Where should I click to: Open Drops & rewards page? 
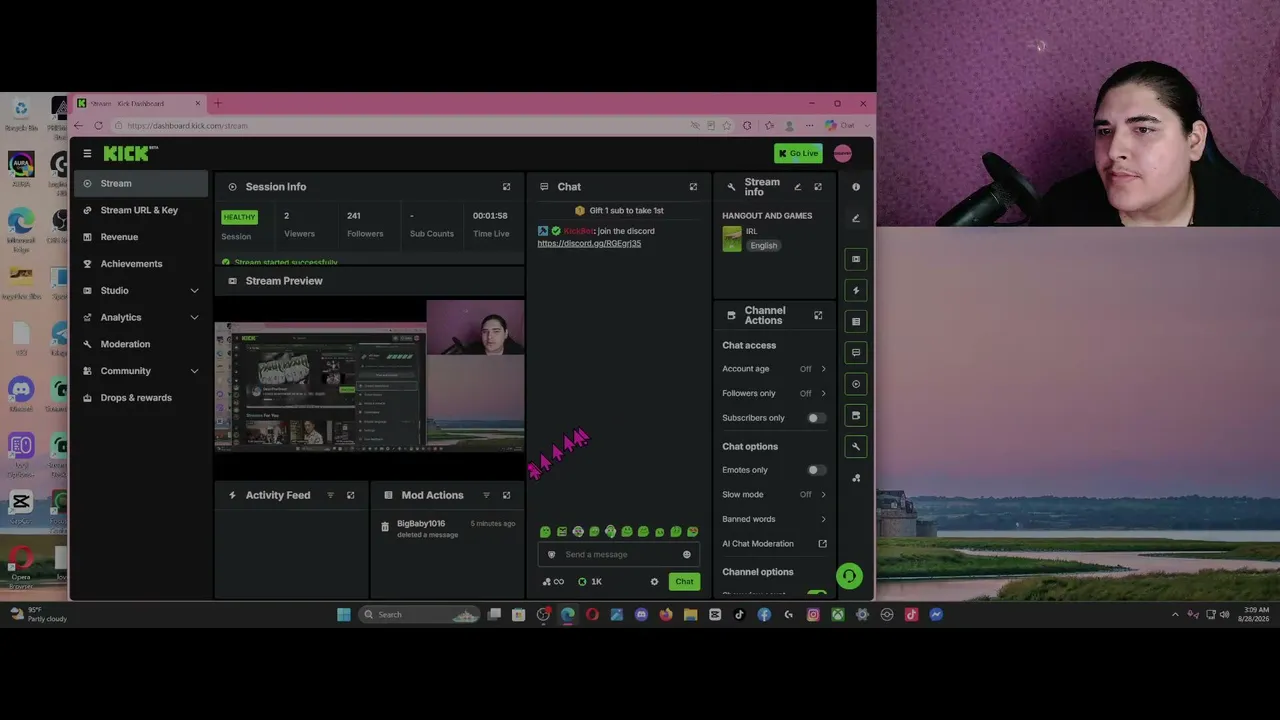click(x=141, y=398)
